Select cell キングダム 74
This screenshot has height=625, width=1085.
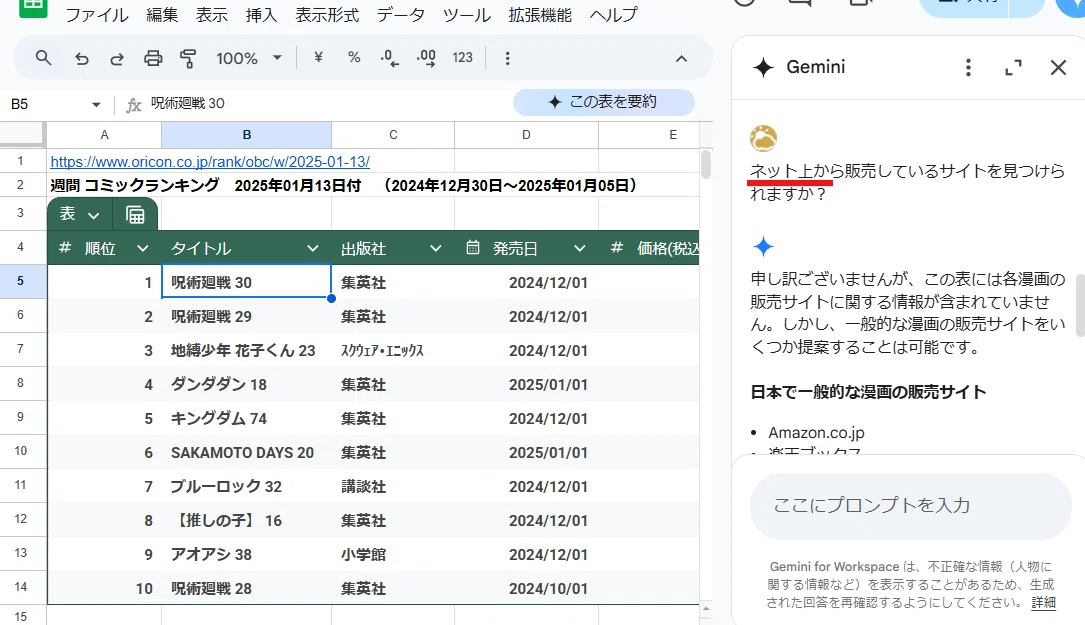(246, 419)
